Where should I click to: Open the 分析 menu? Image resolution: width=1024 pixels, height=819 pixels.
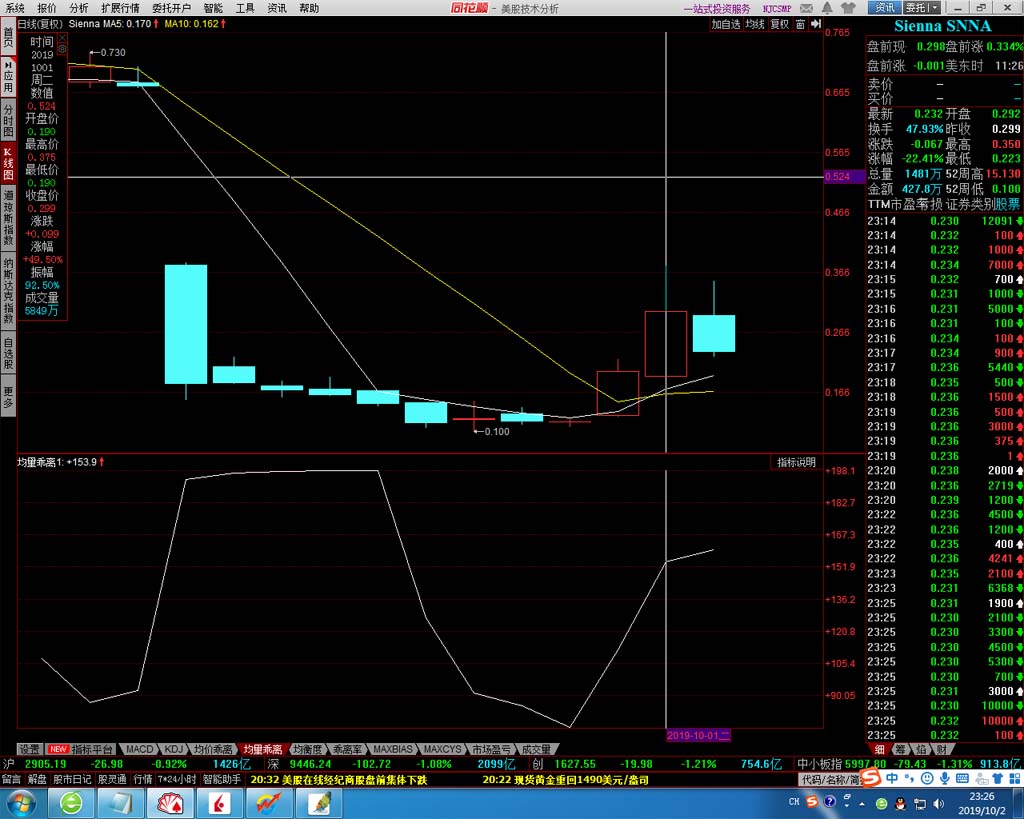(x=79, y=8)
